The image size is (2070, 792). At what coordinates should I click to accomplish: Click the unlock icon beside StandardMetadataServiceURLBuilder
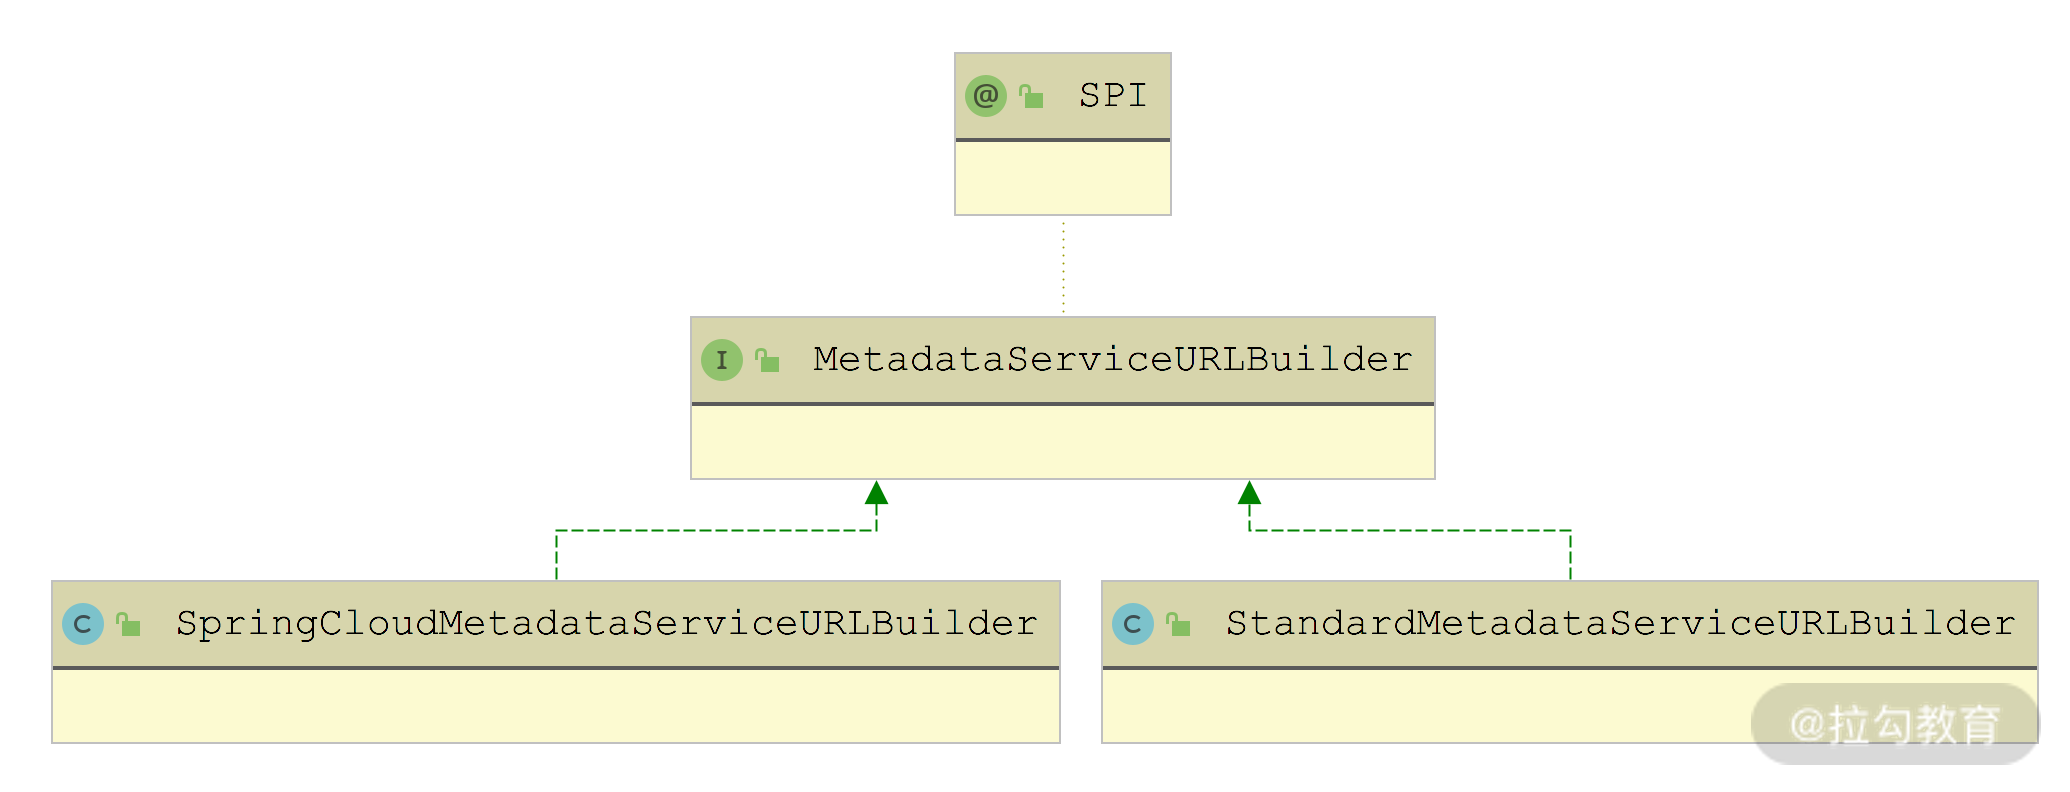tap(1178, 624)
